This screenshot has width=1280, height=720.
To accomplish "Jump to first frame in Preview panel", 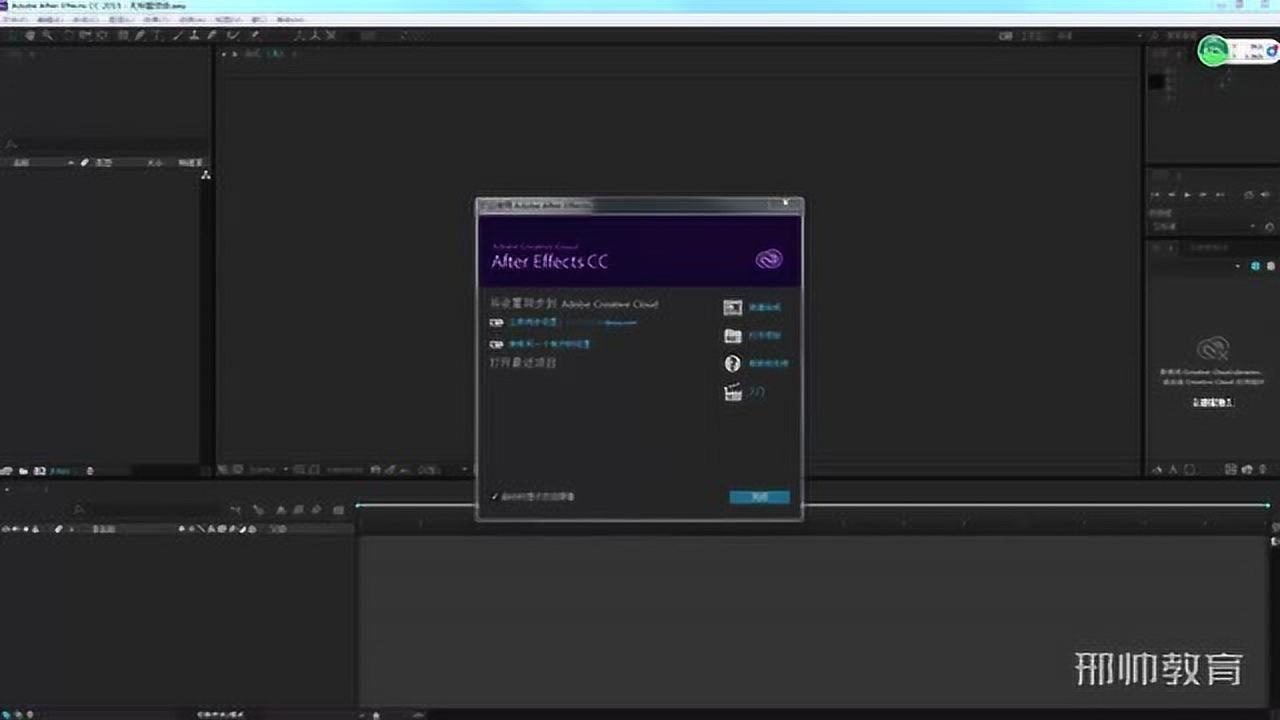I will 1155,195.
